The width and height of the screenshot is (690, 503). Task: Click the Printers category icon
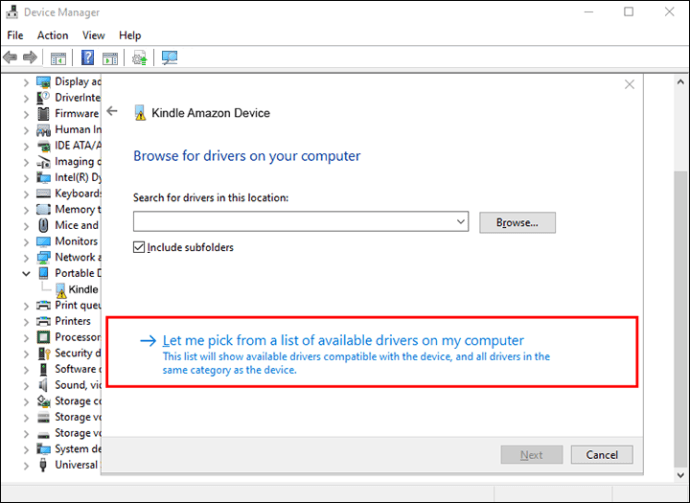(x=44, y=321)
